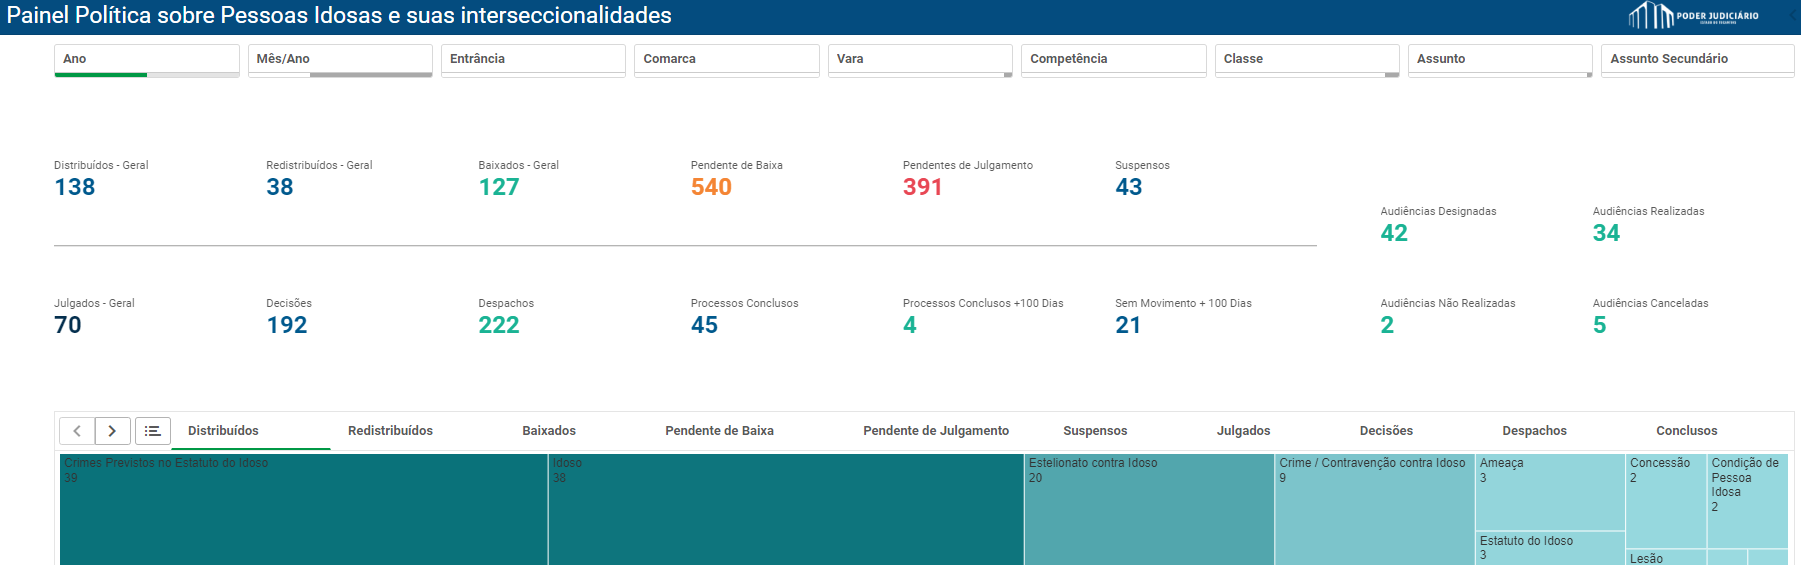Switch to the Redistribuídos tab

coord(390,431)
